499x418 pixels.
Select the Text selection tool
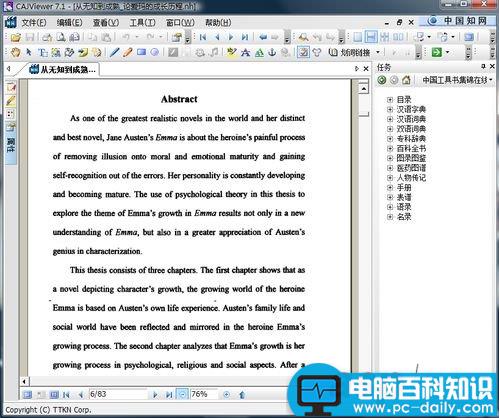43,52
